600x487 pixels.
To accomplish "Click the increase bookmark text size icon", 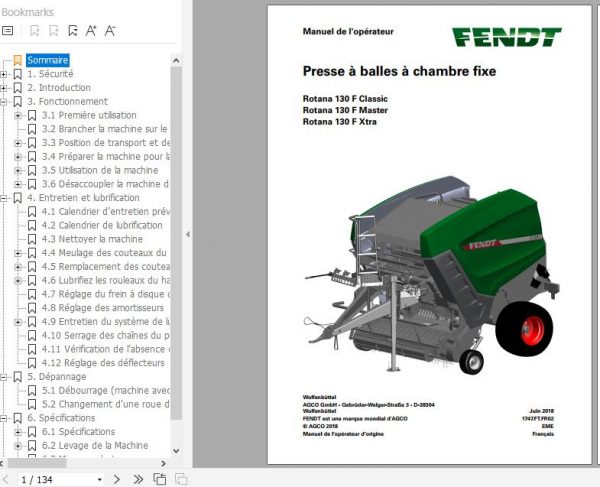I will [x=91, y=31].
